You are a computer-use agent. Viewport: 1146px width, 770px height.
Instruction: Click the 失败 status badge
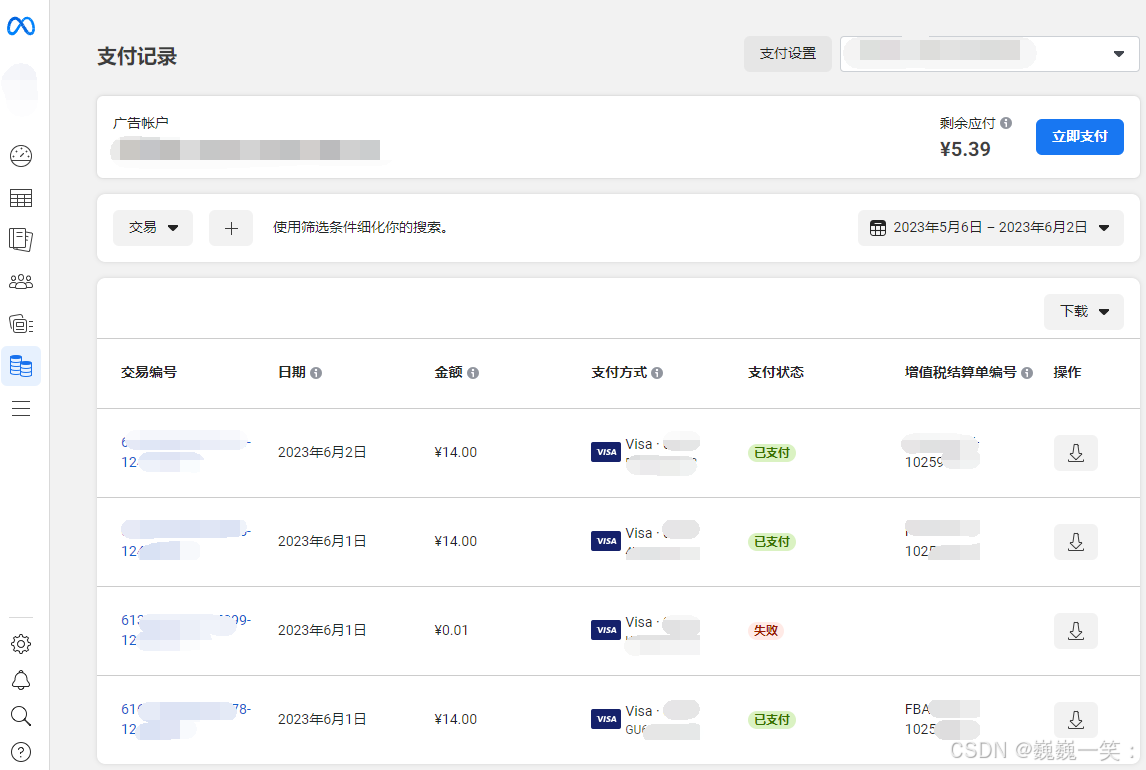point(766,630)
